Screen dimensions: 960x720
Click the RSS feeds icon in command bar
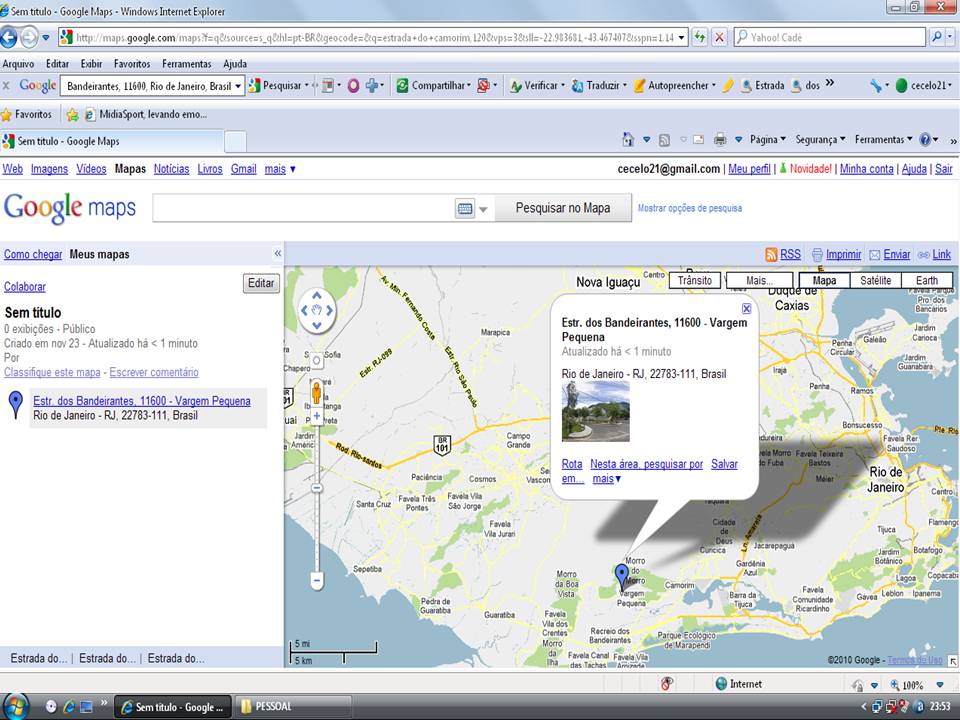pyautogui.click(x=664, y=140)
